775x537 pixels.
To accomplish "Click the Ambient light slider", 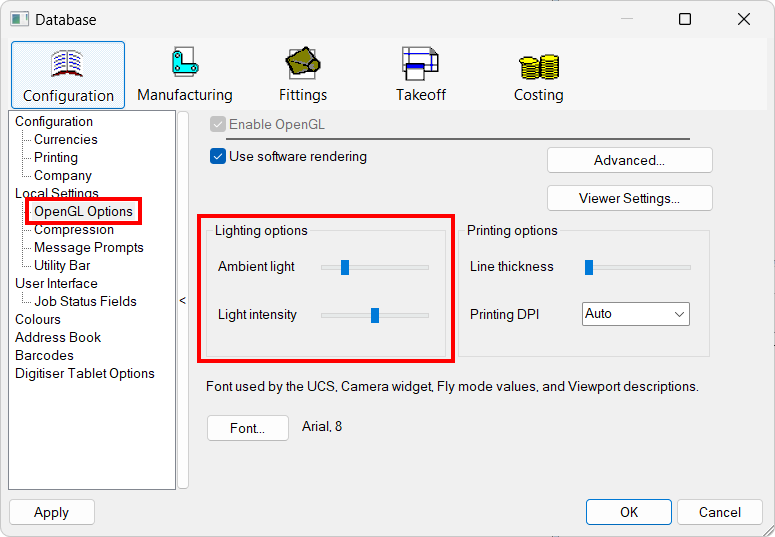I will [374, 267].
